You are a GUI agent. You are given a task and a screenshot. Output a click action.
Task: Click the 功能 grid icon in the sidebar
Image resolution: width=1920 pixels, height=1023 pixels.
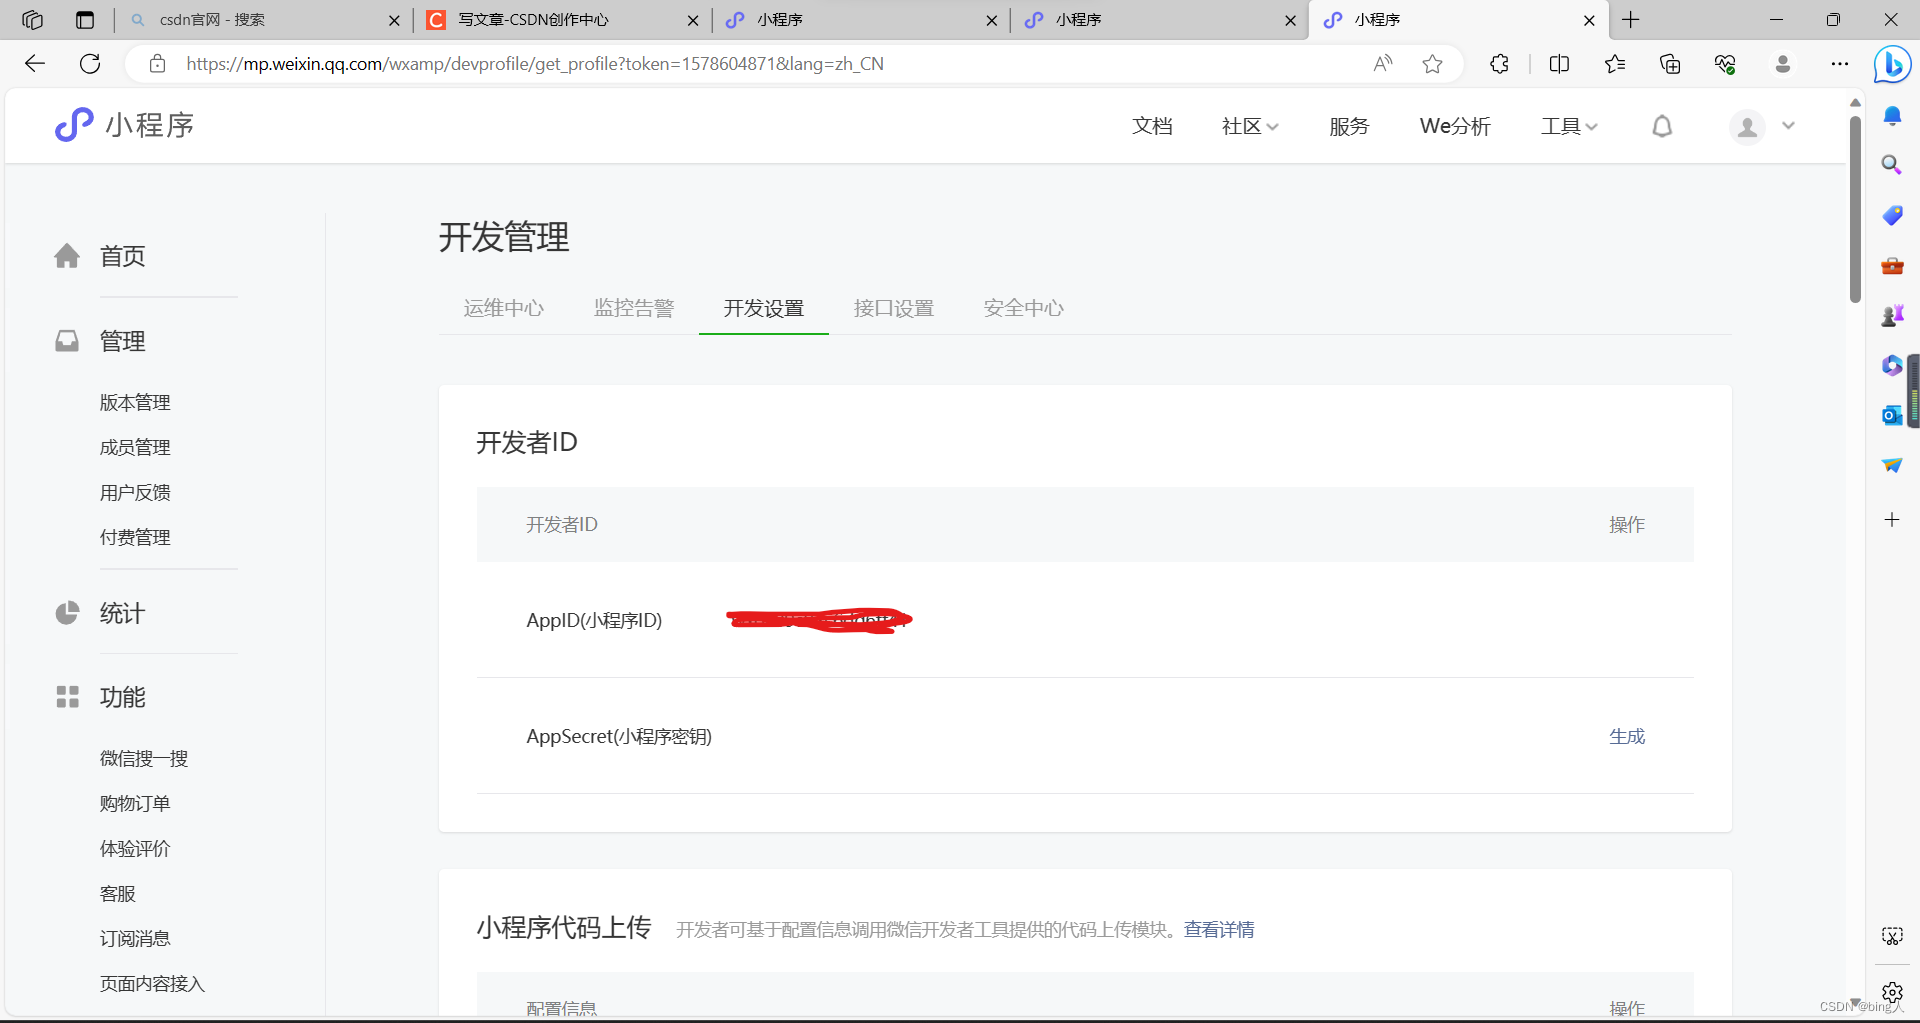[67, 697]
